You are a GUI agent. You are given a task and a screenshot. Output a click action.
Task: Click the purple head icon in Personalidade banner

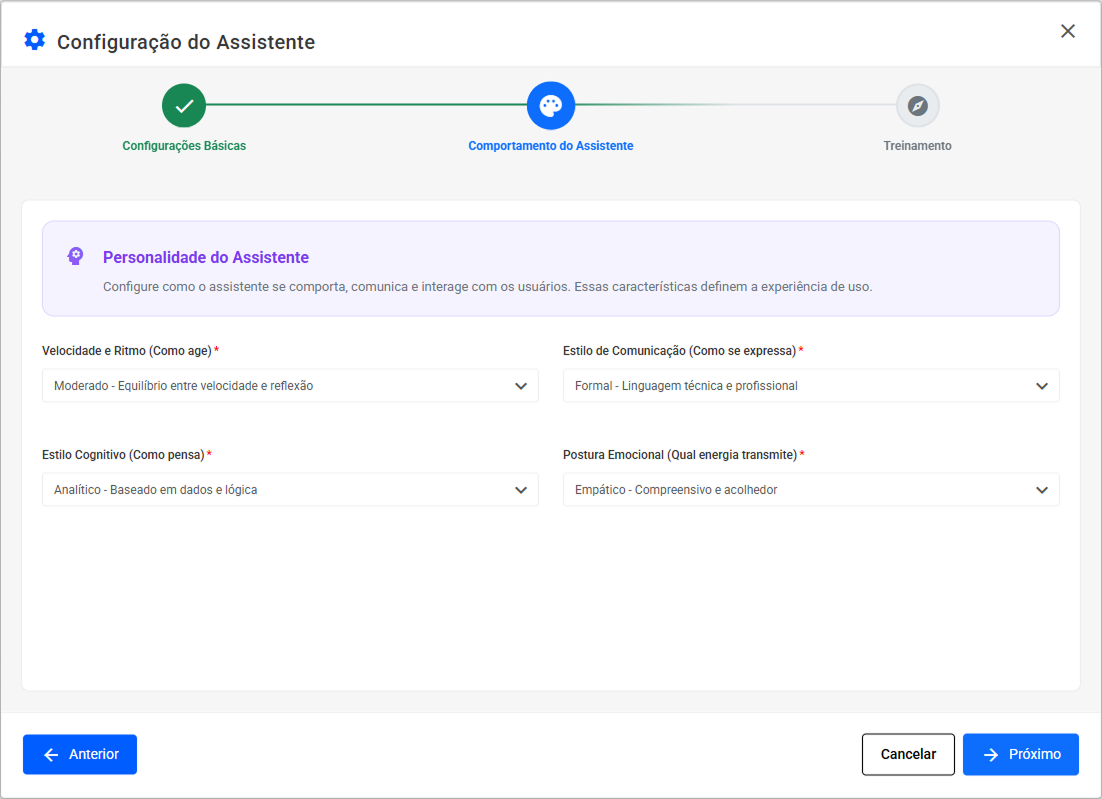(x=75, y=257)
